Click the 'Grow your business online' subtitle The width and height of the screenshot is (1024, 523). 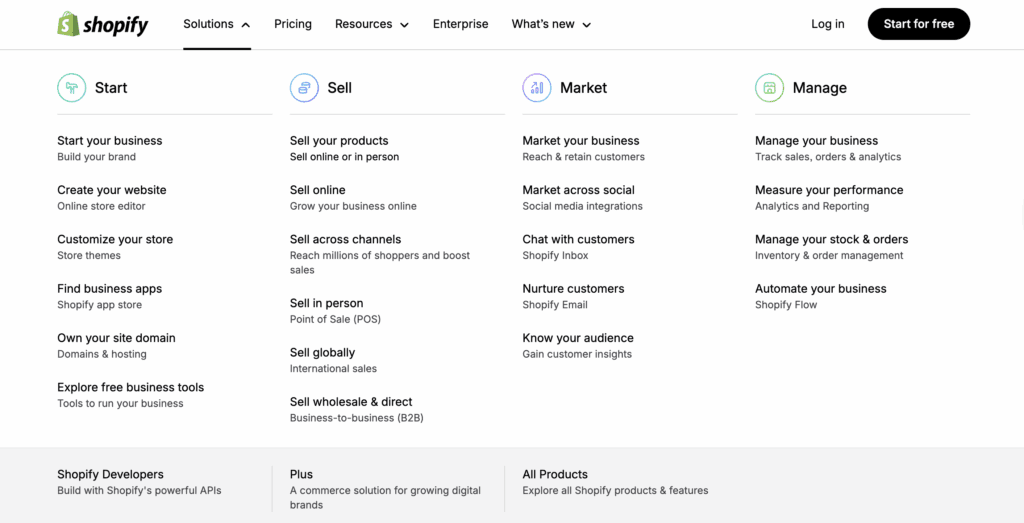pos(353,206)
